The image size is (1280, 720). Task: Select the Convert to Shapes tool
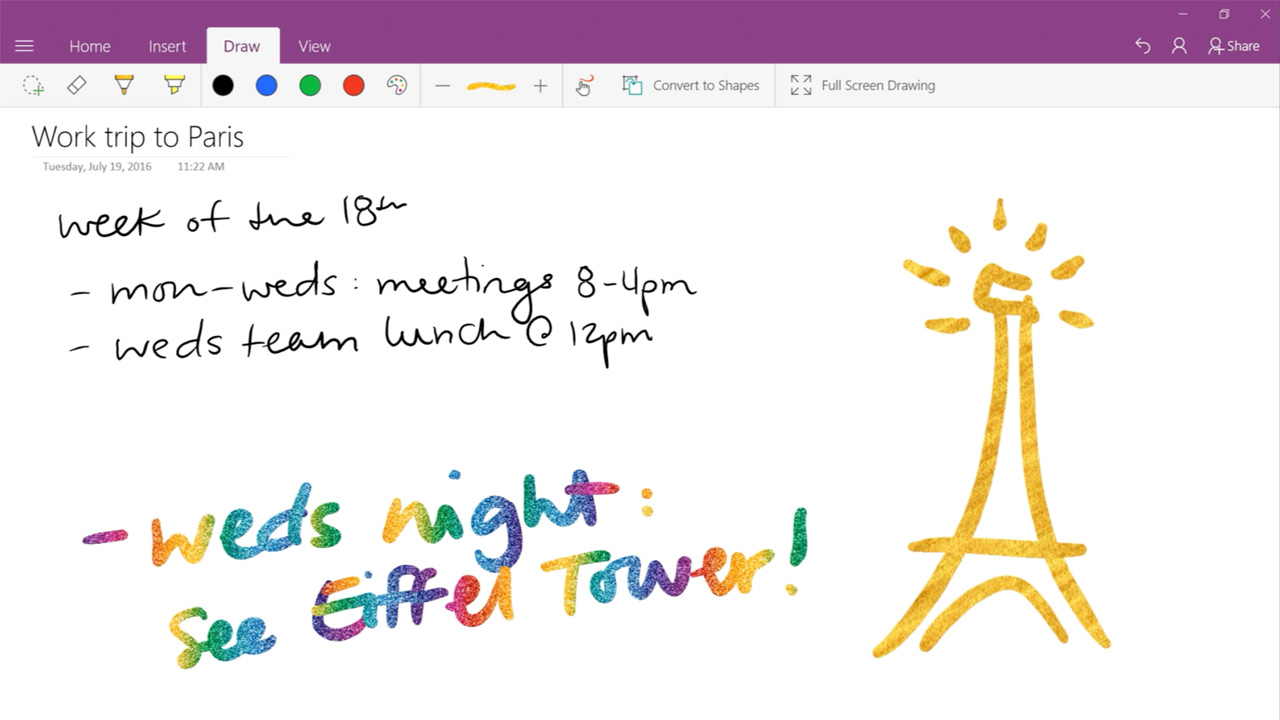point(691,85)
